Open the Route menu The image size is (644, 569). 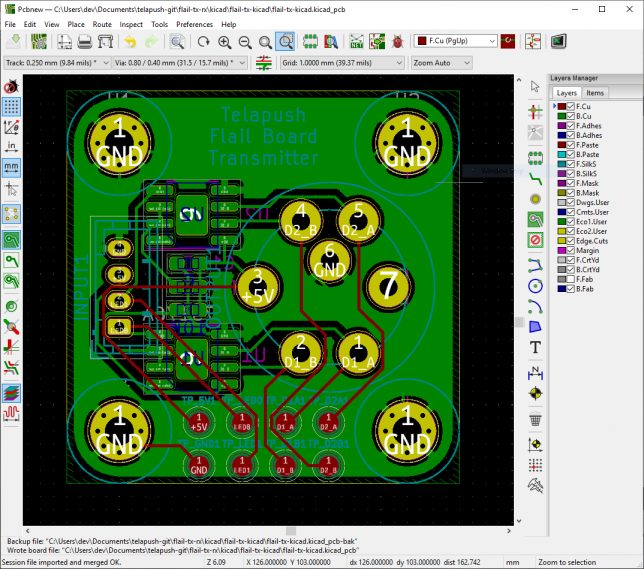pyautogui.click(x=102, y=24)
